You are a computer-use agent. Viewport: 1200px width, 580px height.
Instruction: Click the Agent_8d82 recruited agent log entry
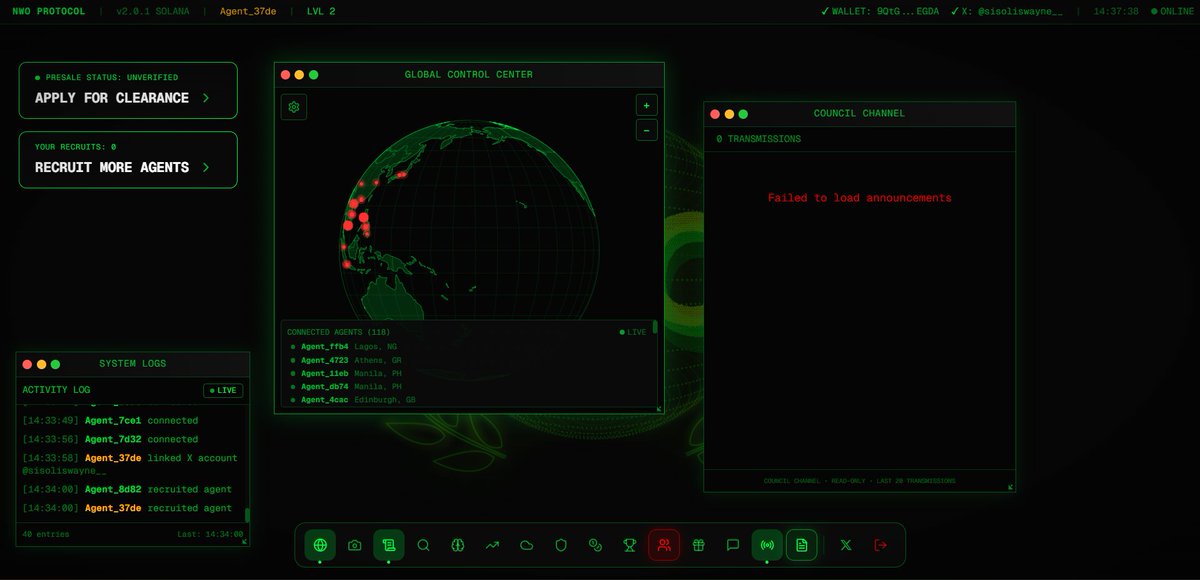[130, 489]
